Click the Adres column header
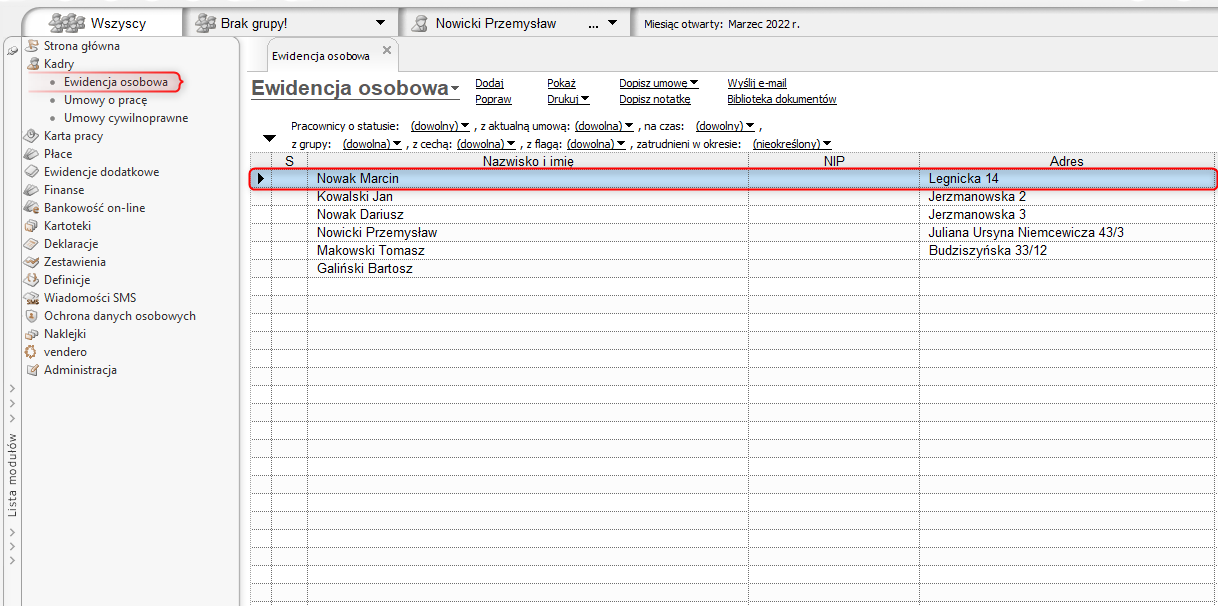 1067,161
